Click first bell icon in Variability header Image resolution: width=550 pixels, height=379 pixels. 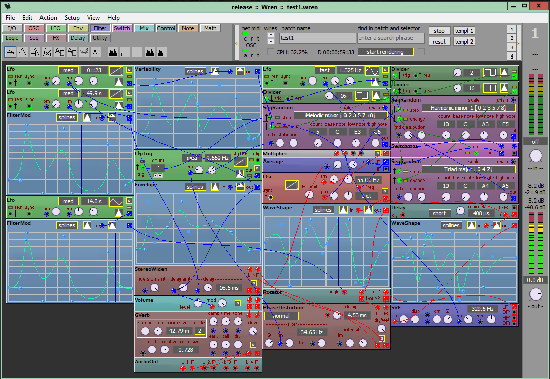tap(215, 71)
